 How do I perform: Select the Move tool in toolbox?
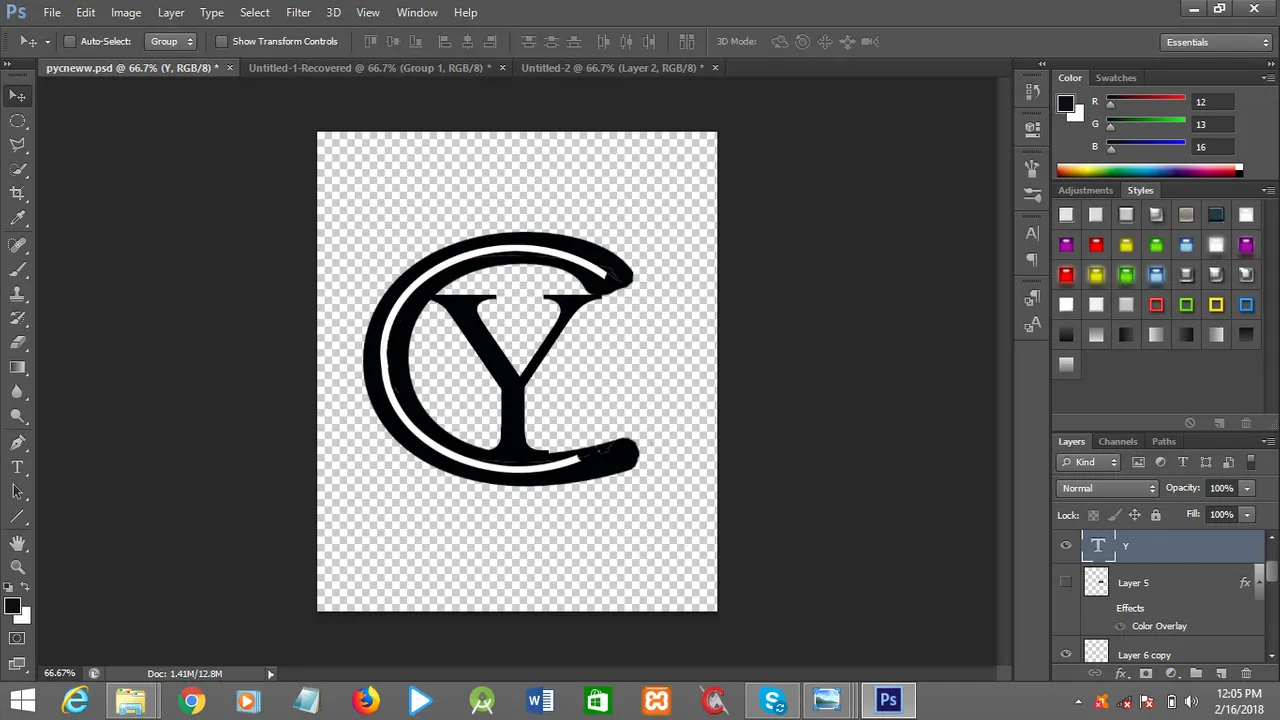click(x=18, y=96)
